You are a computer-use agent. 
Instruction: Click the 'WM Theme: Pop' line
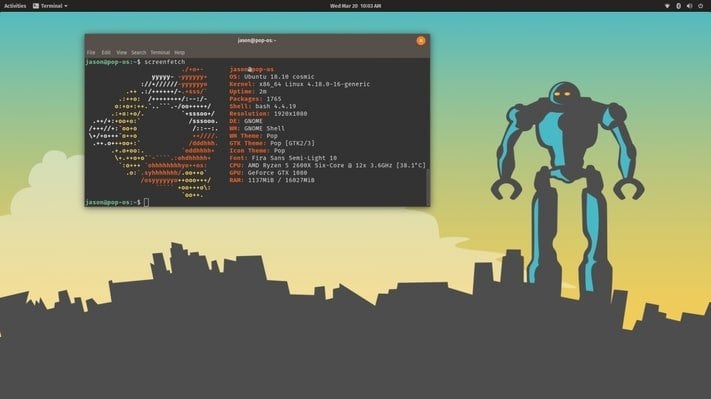(x=253, y=136)
